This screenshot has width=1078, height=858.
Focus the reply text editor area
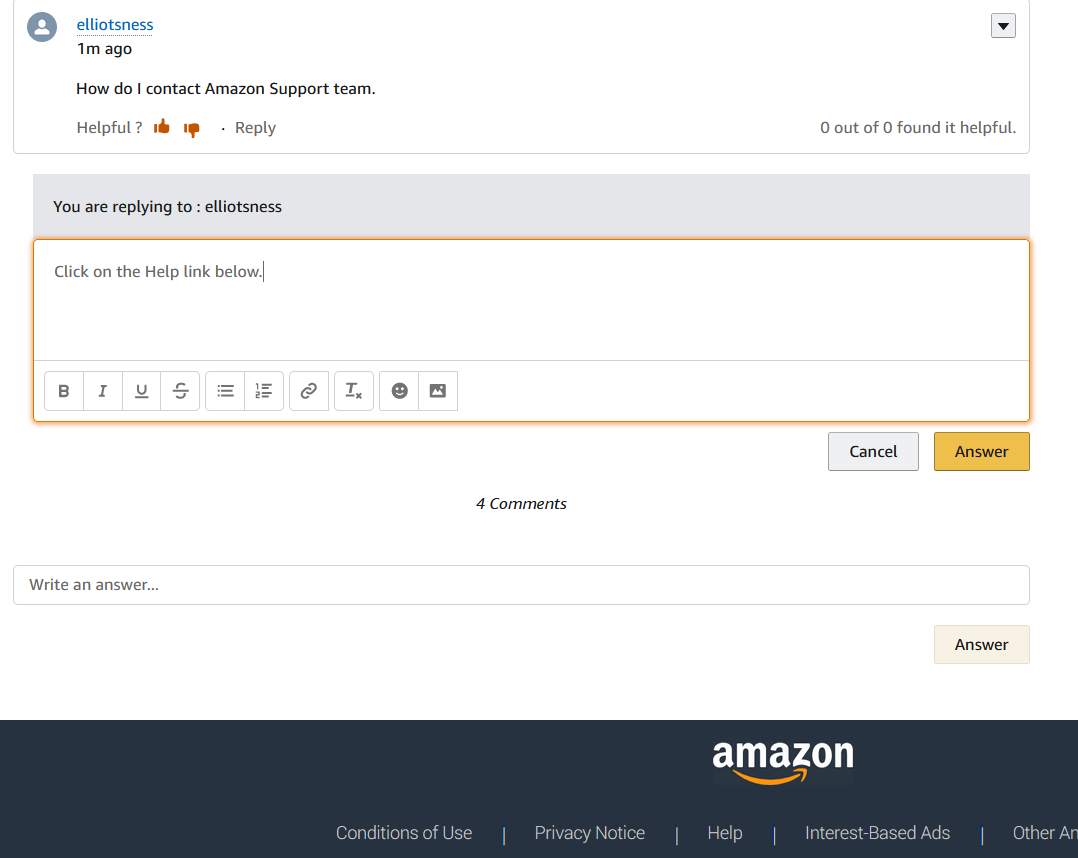click(x=531, y=300)
